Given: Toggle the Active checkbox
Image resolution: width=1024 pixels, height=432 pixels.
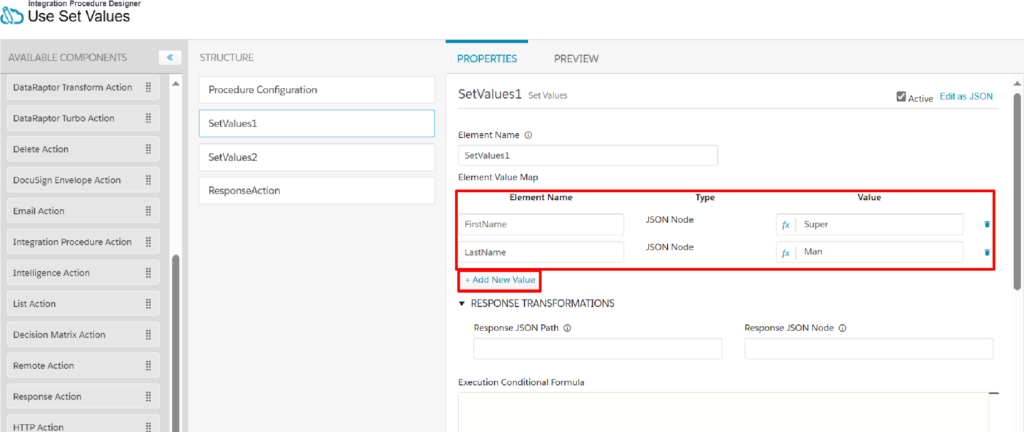Looking at the screenshot, I should pyautogui.click(x=901, y=97).
